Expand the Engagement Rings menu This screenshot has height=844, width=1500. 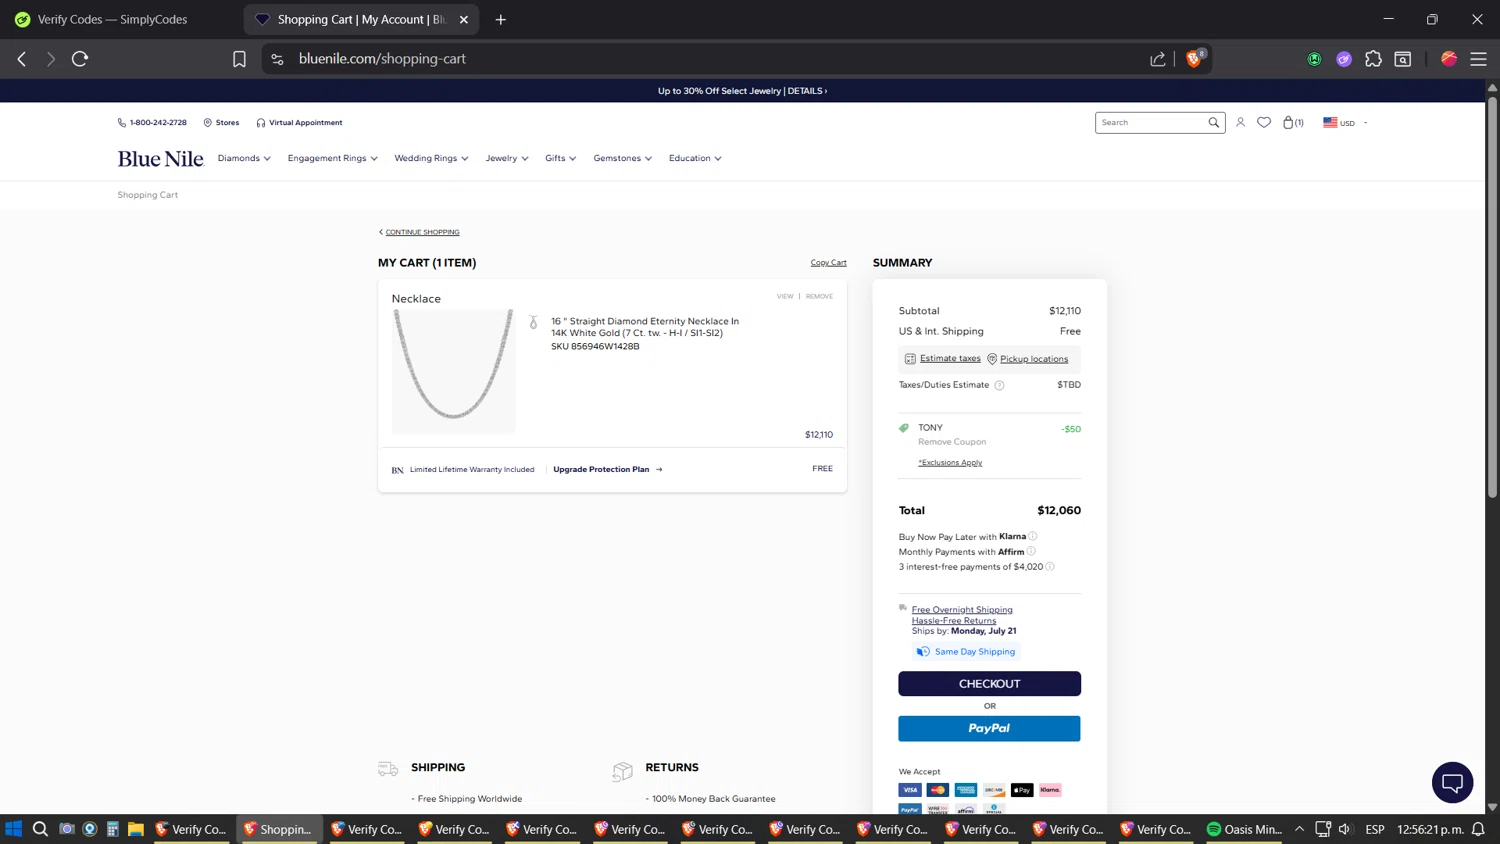(x=332, y=158)
